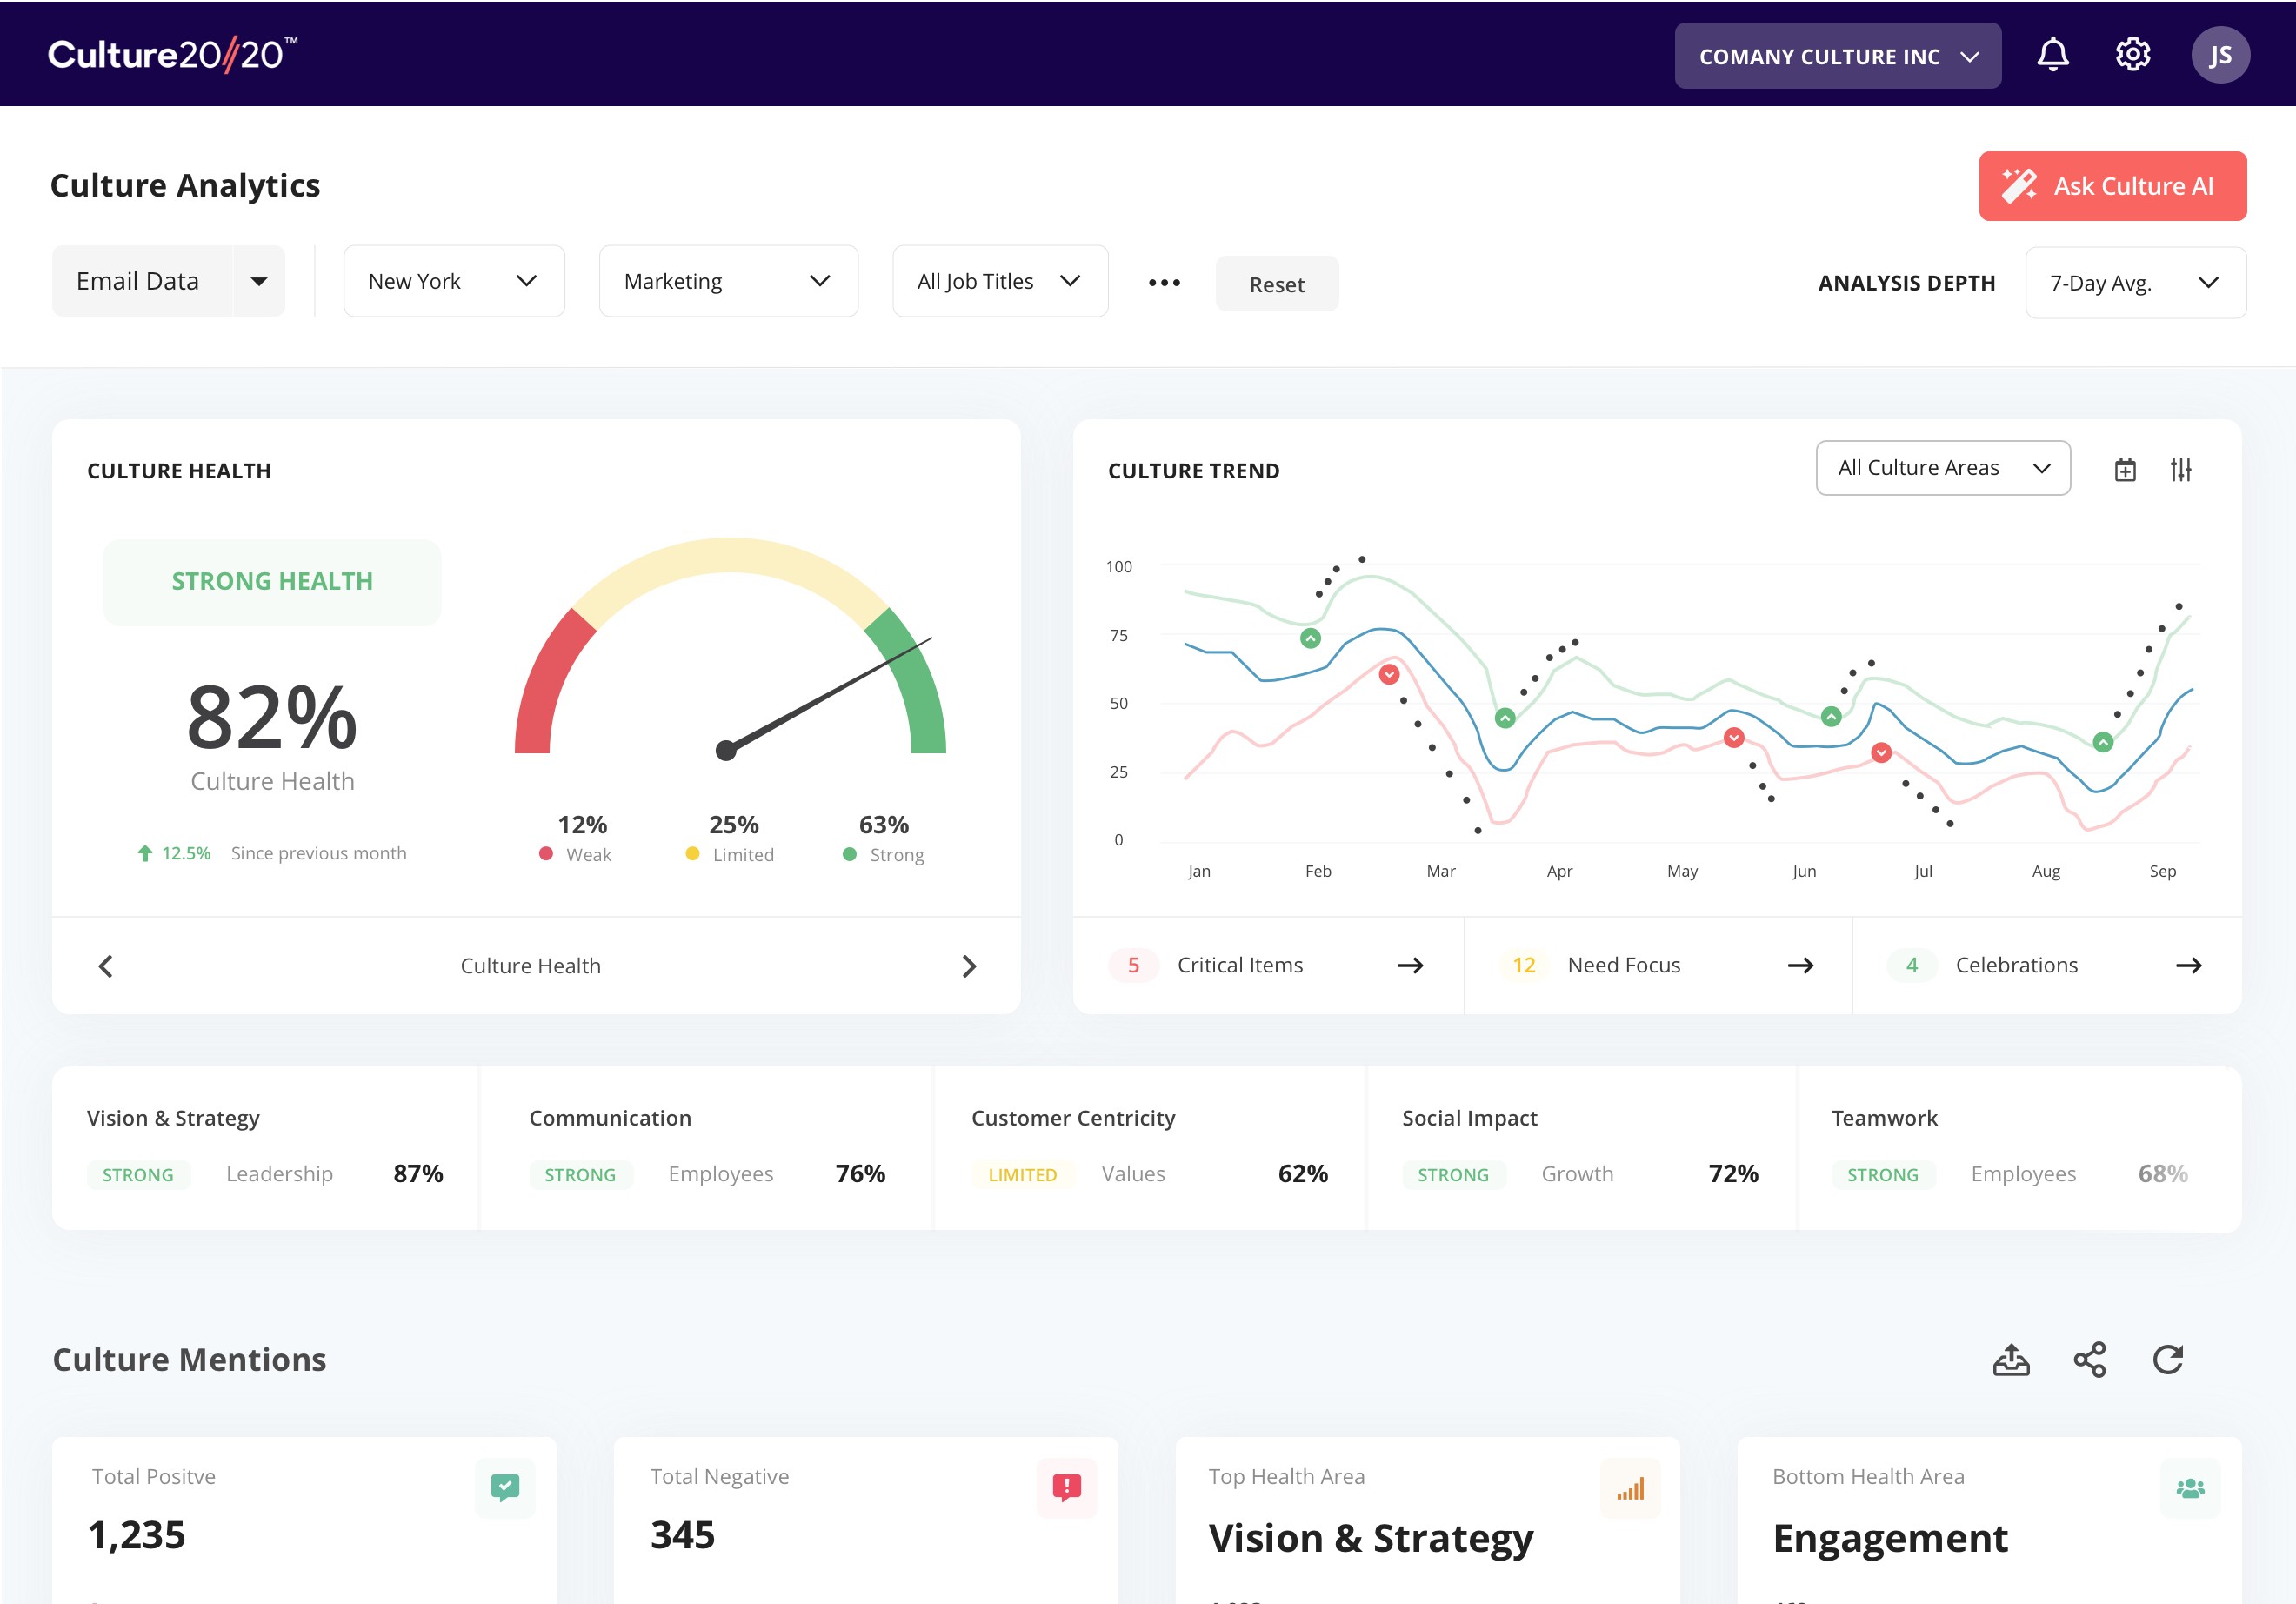Open chart filter sliders icon
The width and height of the screenshot is (2296, 1604).
(x=2181, y=470)
